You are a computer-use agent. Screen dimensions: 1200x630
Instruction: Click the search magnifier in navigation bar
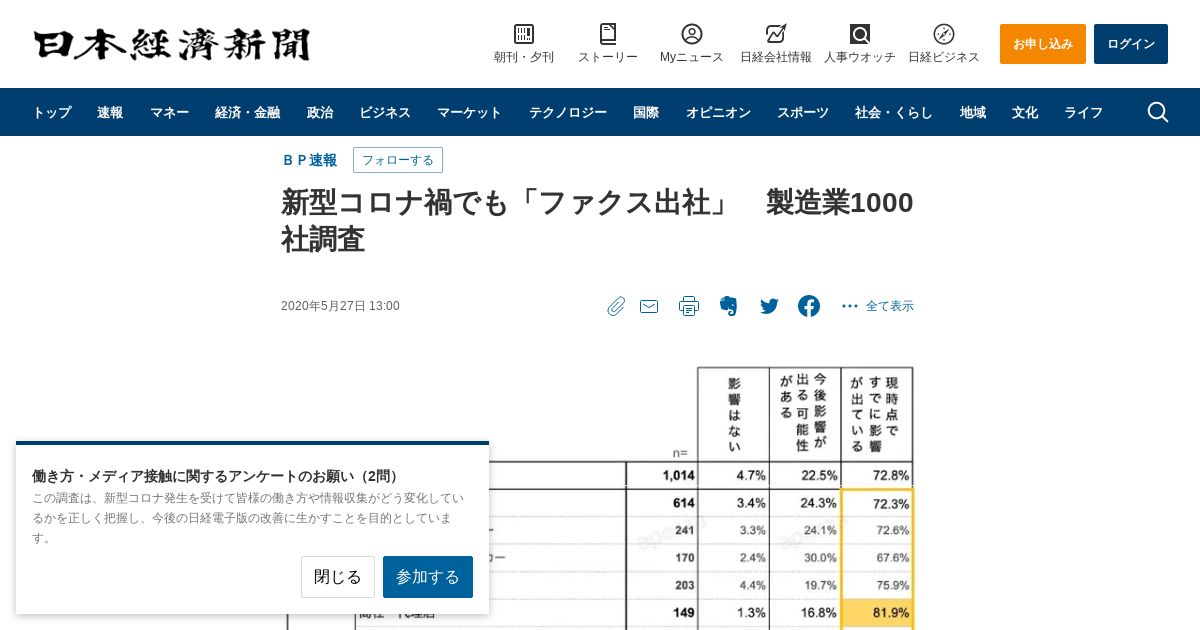click(1158, 112)
